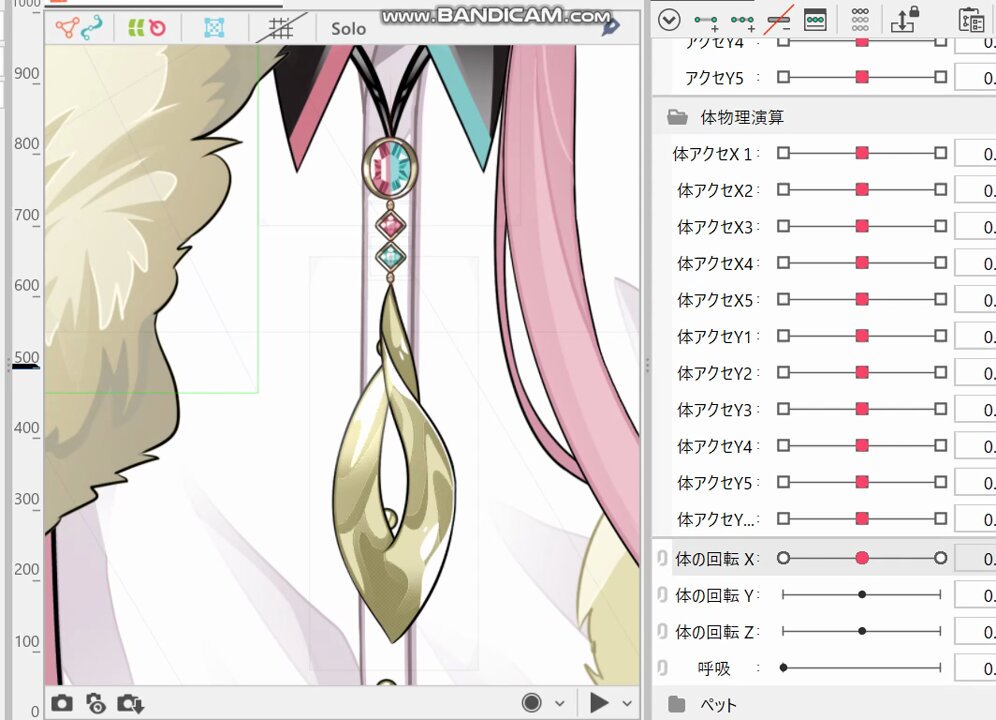Image resolution: width=996 pixels, height=720 pixels.
Task: Click the 体の回転 X value field
Action: tap(976, 559)
